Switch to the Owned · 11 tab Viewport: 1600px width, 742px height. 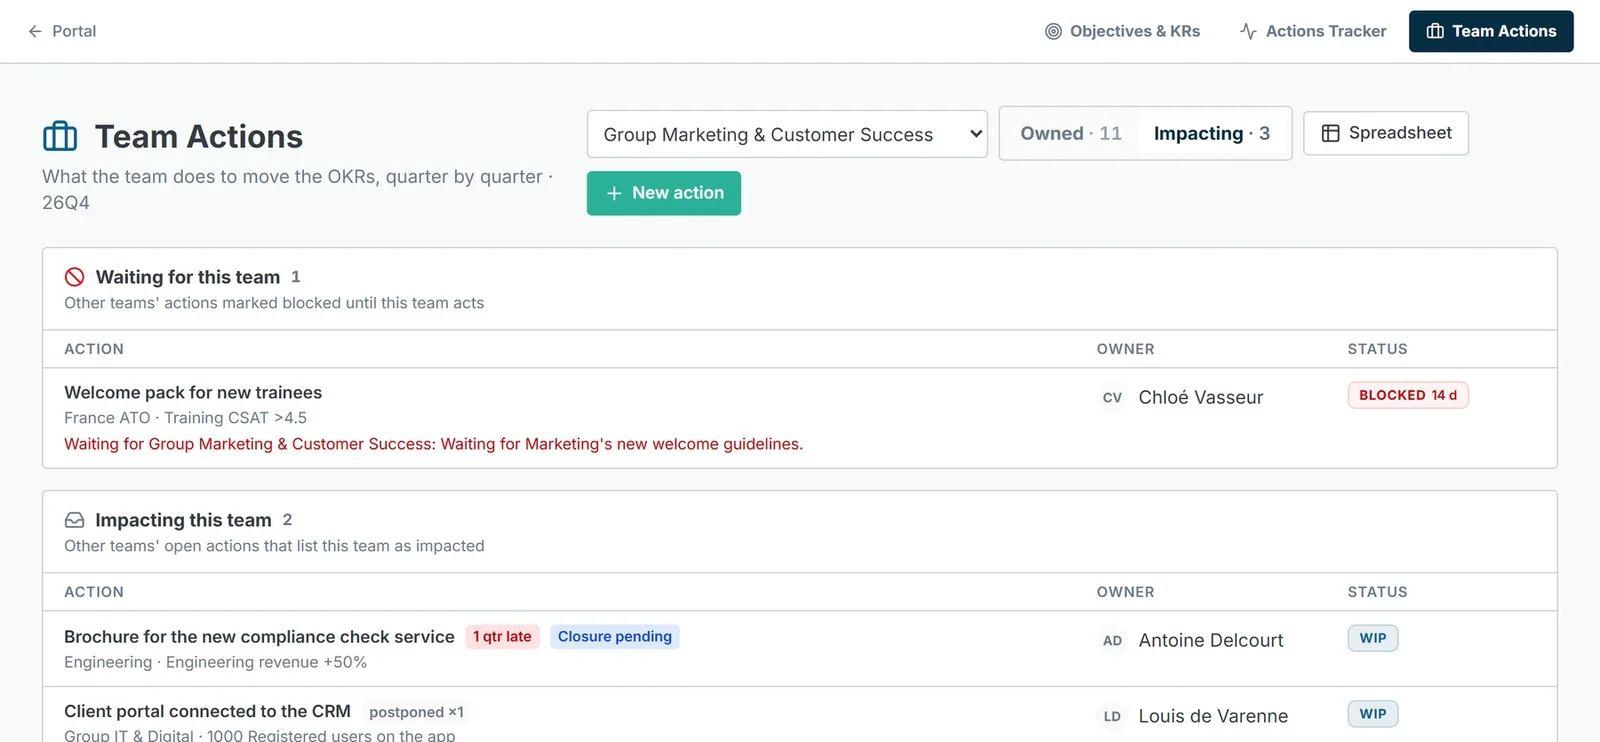tap(1071, 133)
